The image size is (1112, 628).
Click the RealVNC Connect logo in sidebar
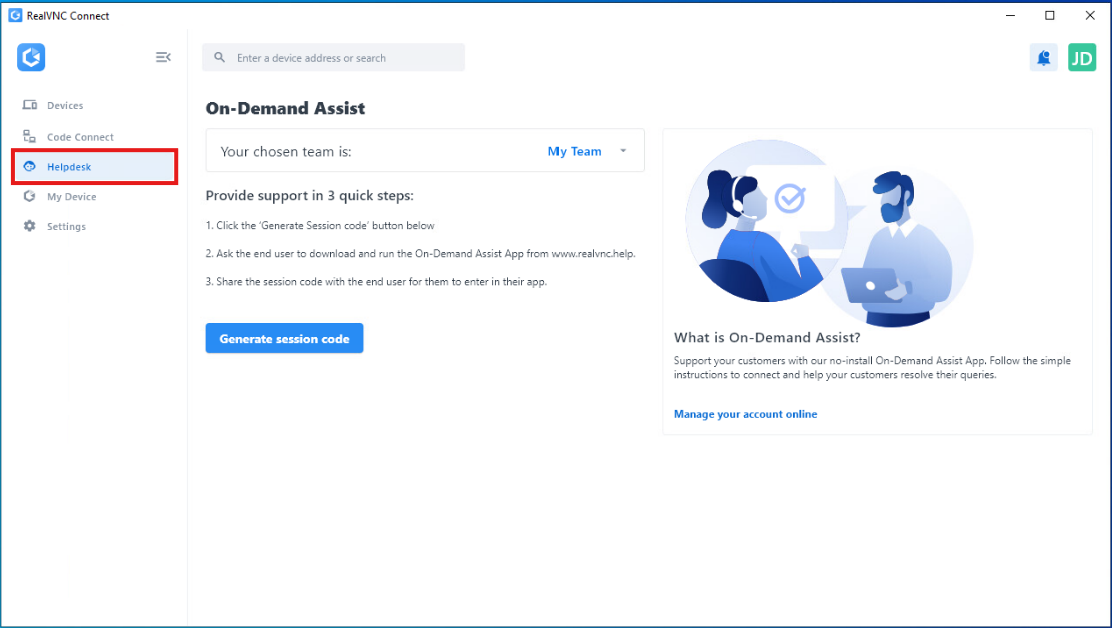coord(31,57)
